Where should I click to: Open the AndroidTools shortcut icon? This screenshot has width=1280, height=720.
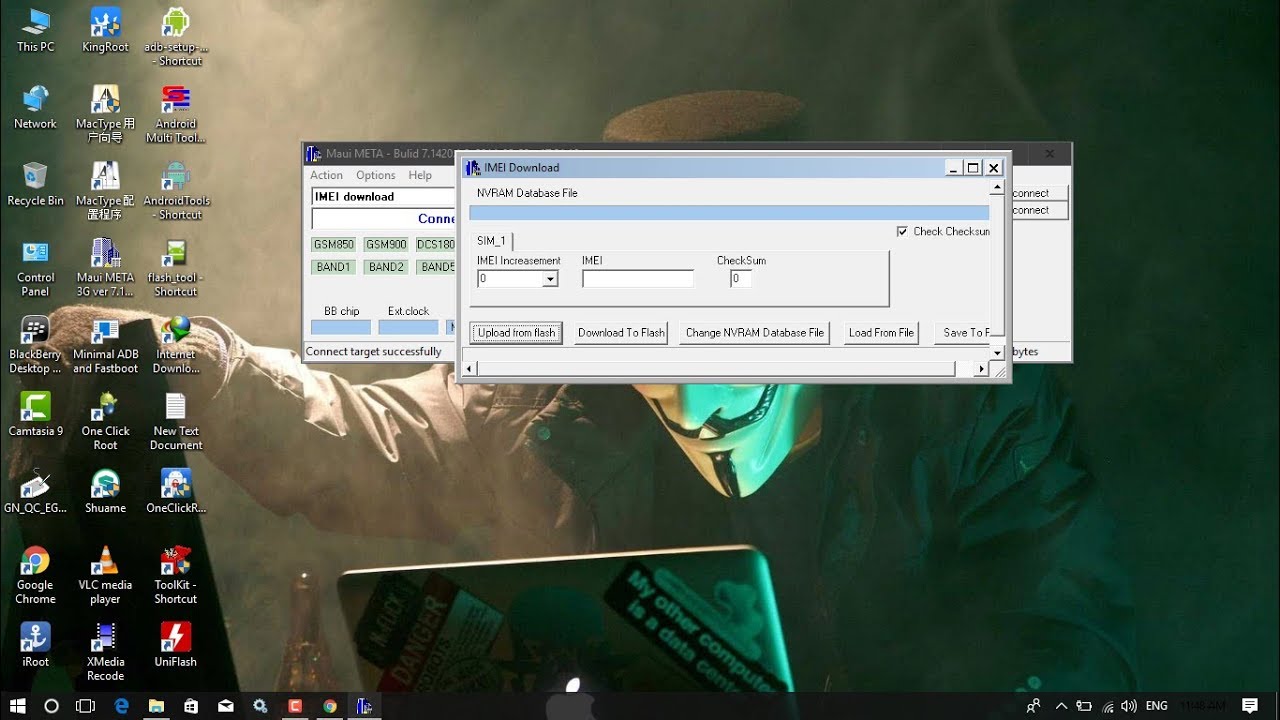point(176,191)
